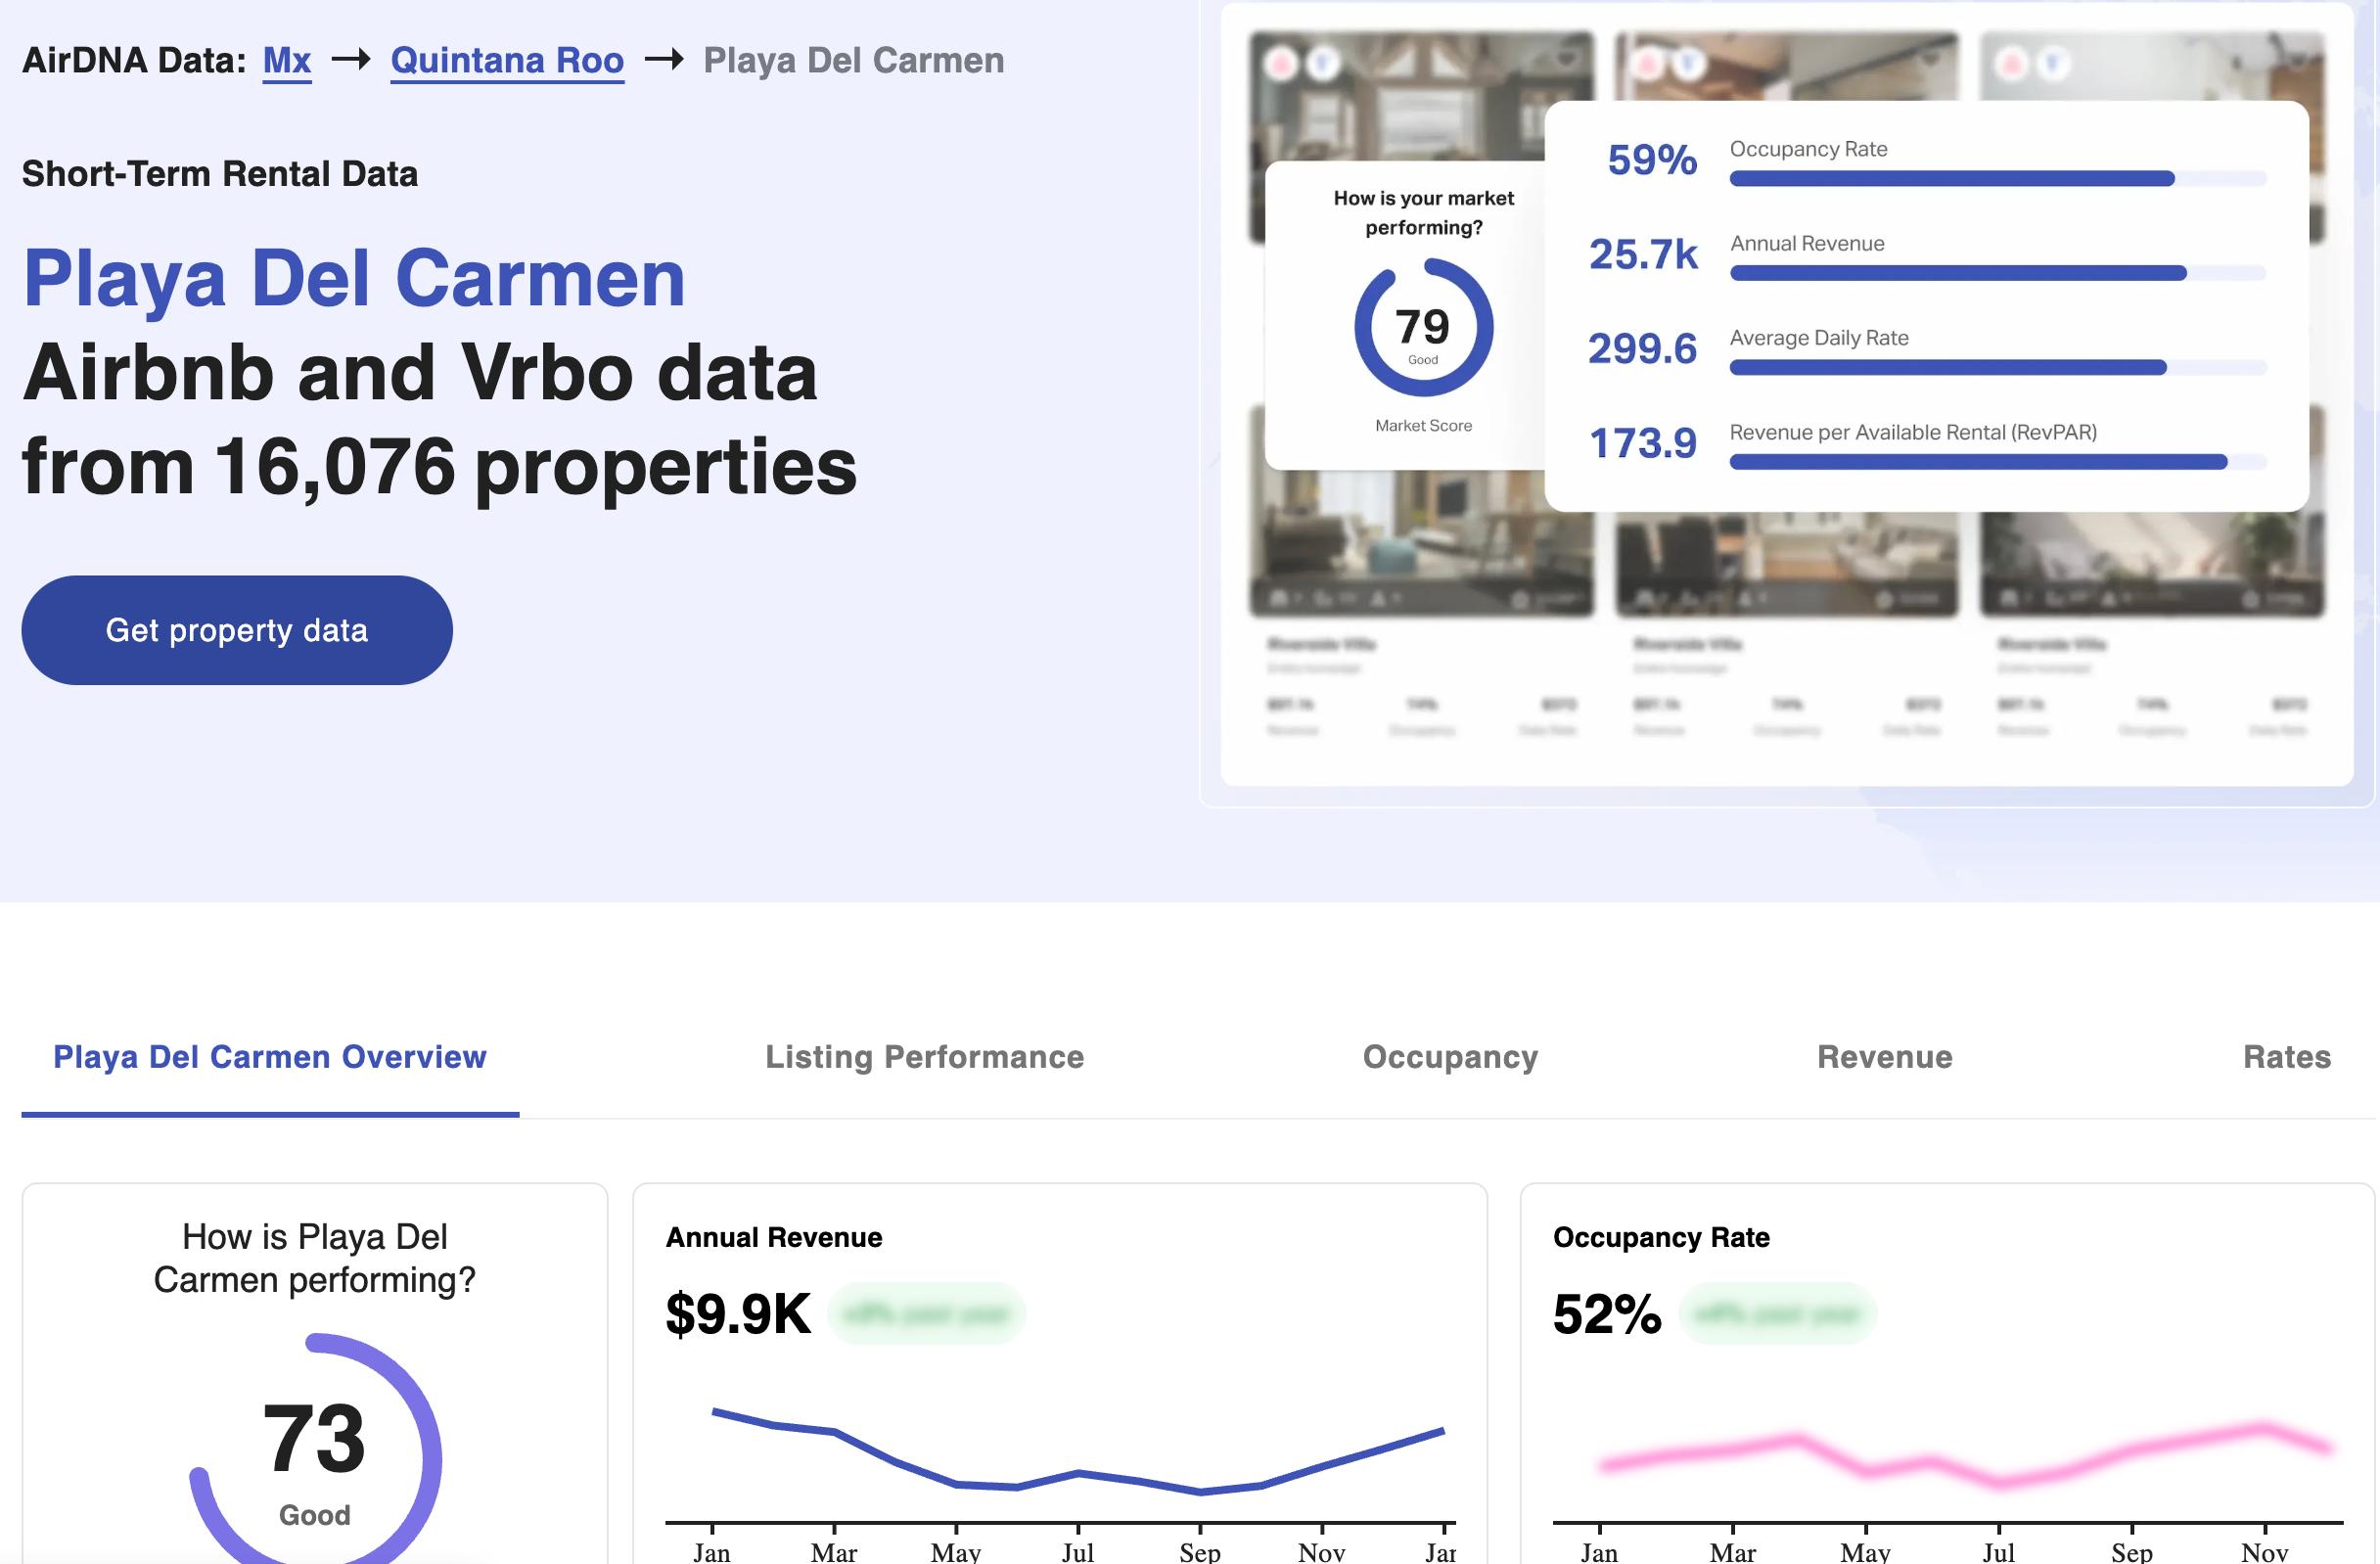
Task: Click the 'How is Playa Del Carmen performing?' heading
Action: (315, 1258)
